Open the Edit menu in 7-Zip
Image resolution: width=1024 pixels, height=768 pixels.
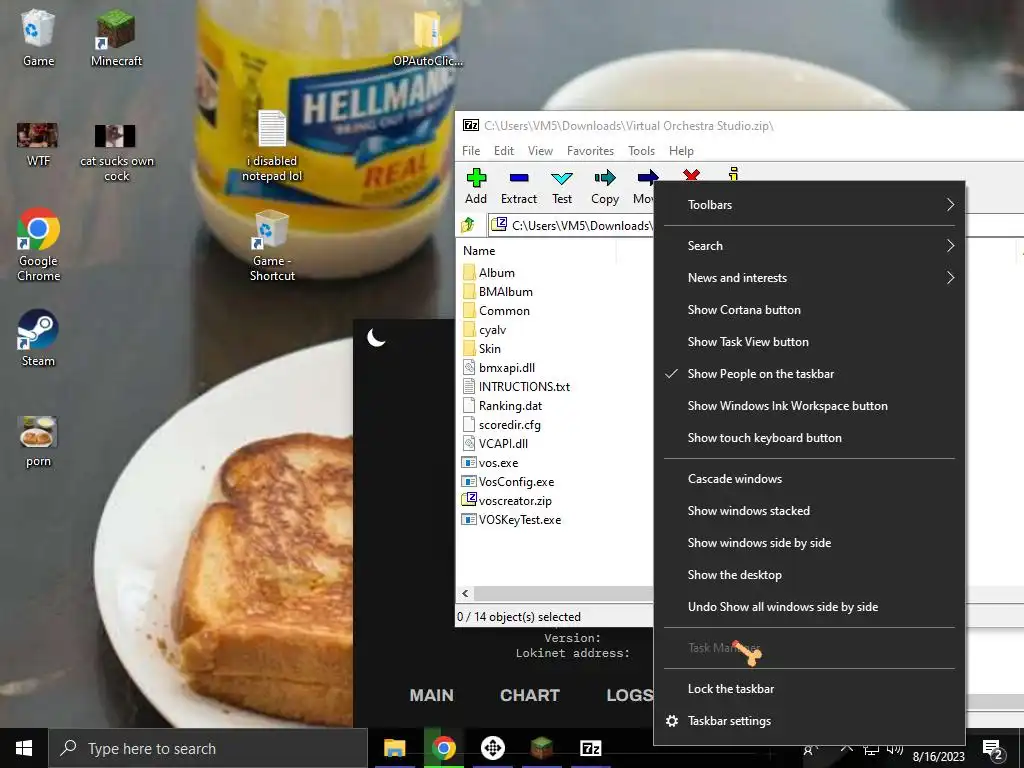504,151
